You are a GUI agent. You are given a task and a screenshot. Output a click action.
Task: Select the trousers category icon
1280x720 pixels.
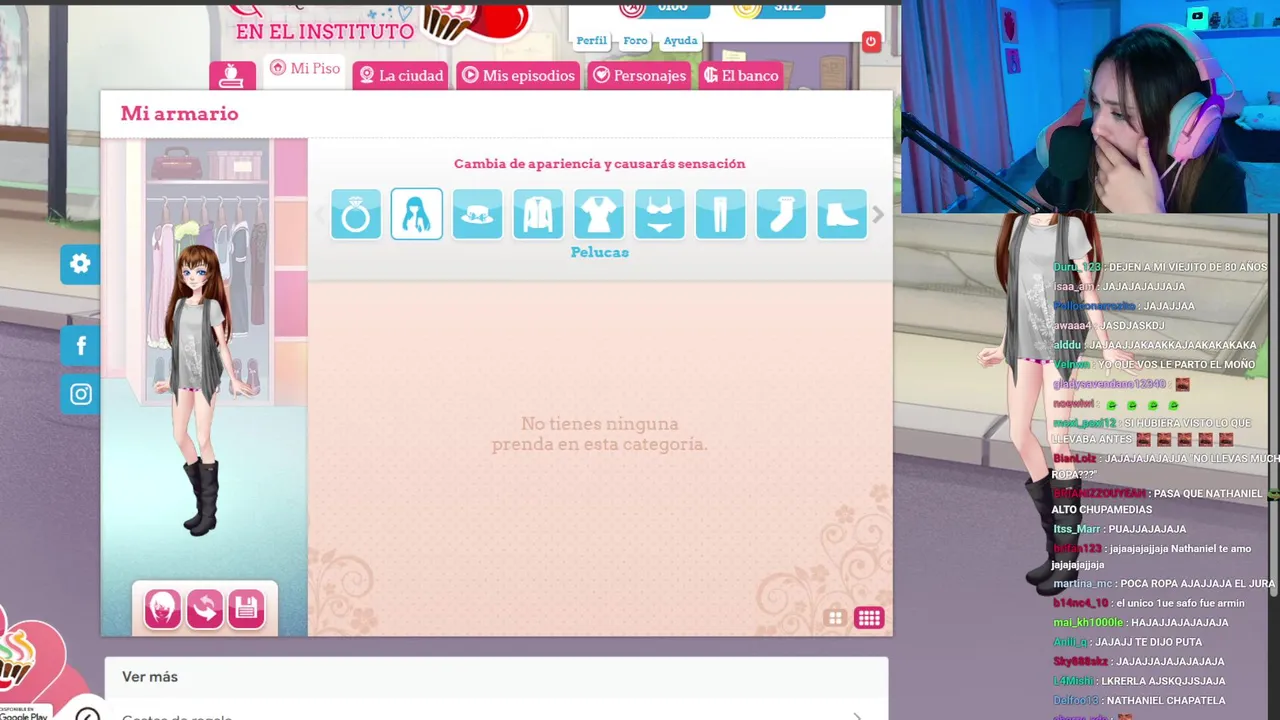pyautogui.click(x=720, y=214)
